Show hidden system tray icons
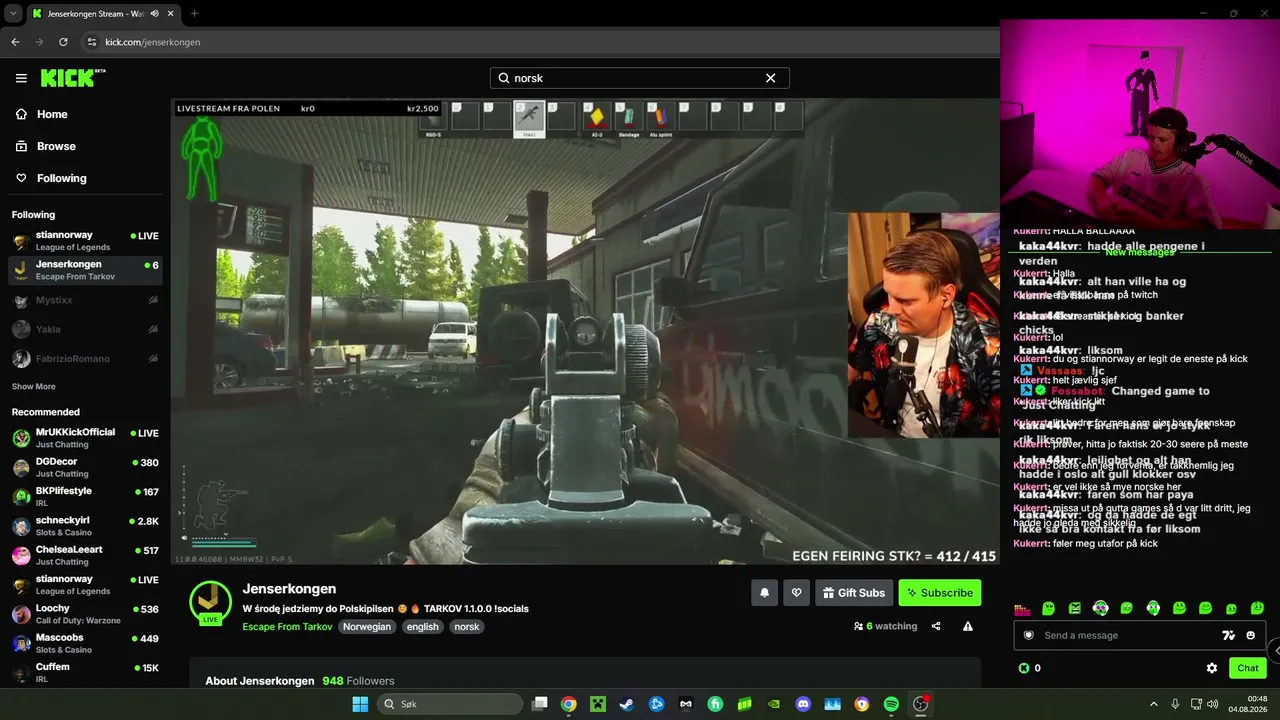Image resolution: width=1280 pixels, height=720 pixels. point(1153,704)
